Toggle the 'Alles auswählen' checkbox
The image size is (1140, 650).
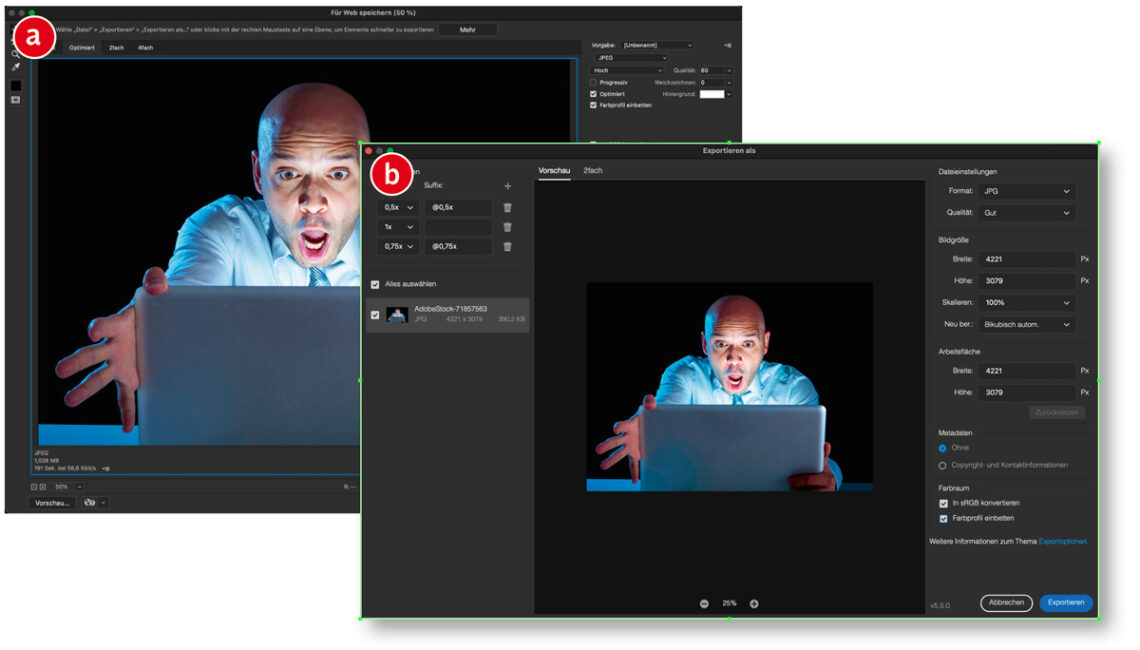point(375,284)
